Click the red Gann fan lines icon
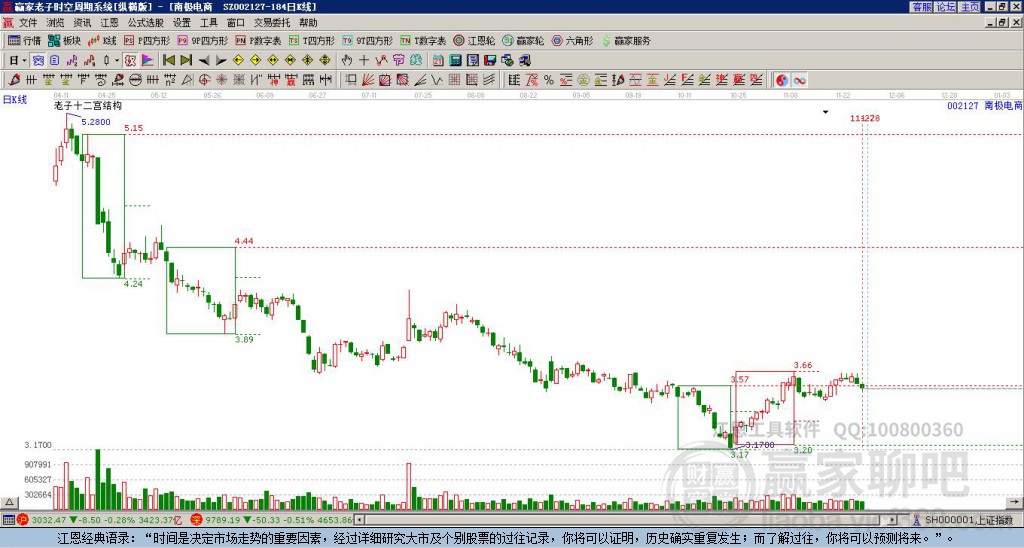 coord(368,80)
